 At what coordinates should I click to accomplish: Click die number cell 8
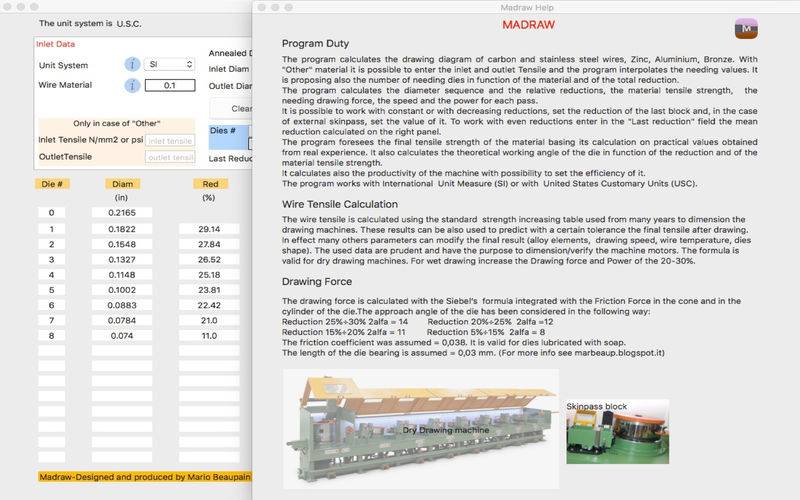pos(52,336)
